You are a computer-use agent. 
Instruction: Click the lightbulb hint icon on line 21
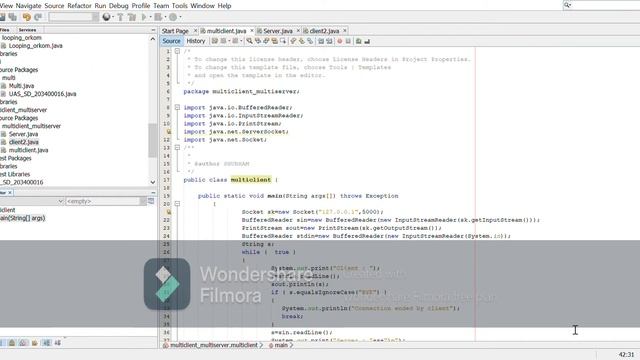(x=169, y=212)
